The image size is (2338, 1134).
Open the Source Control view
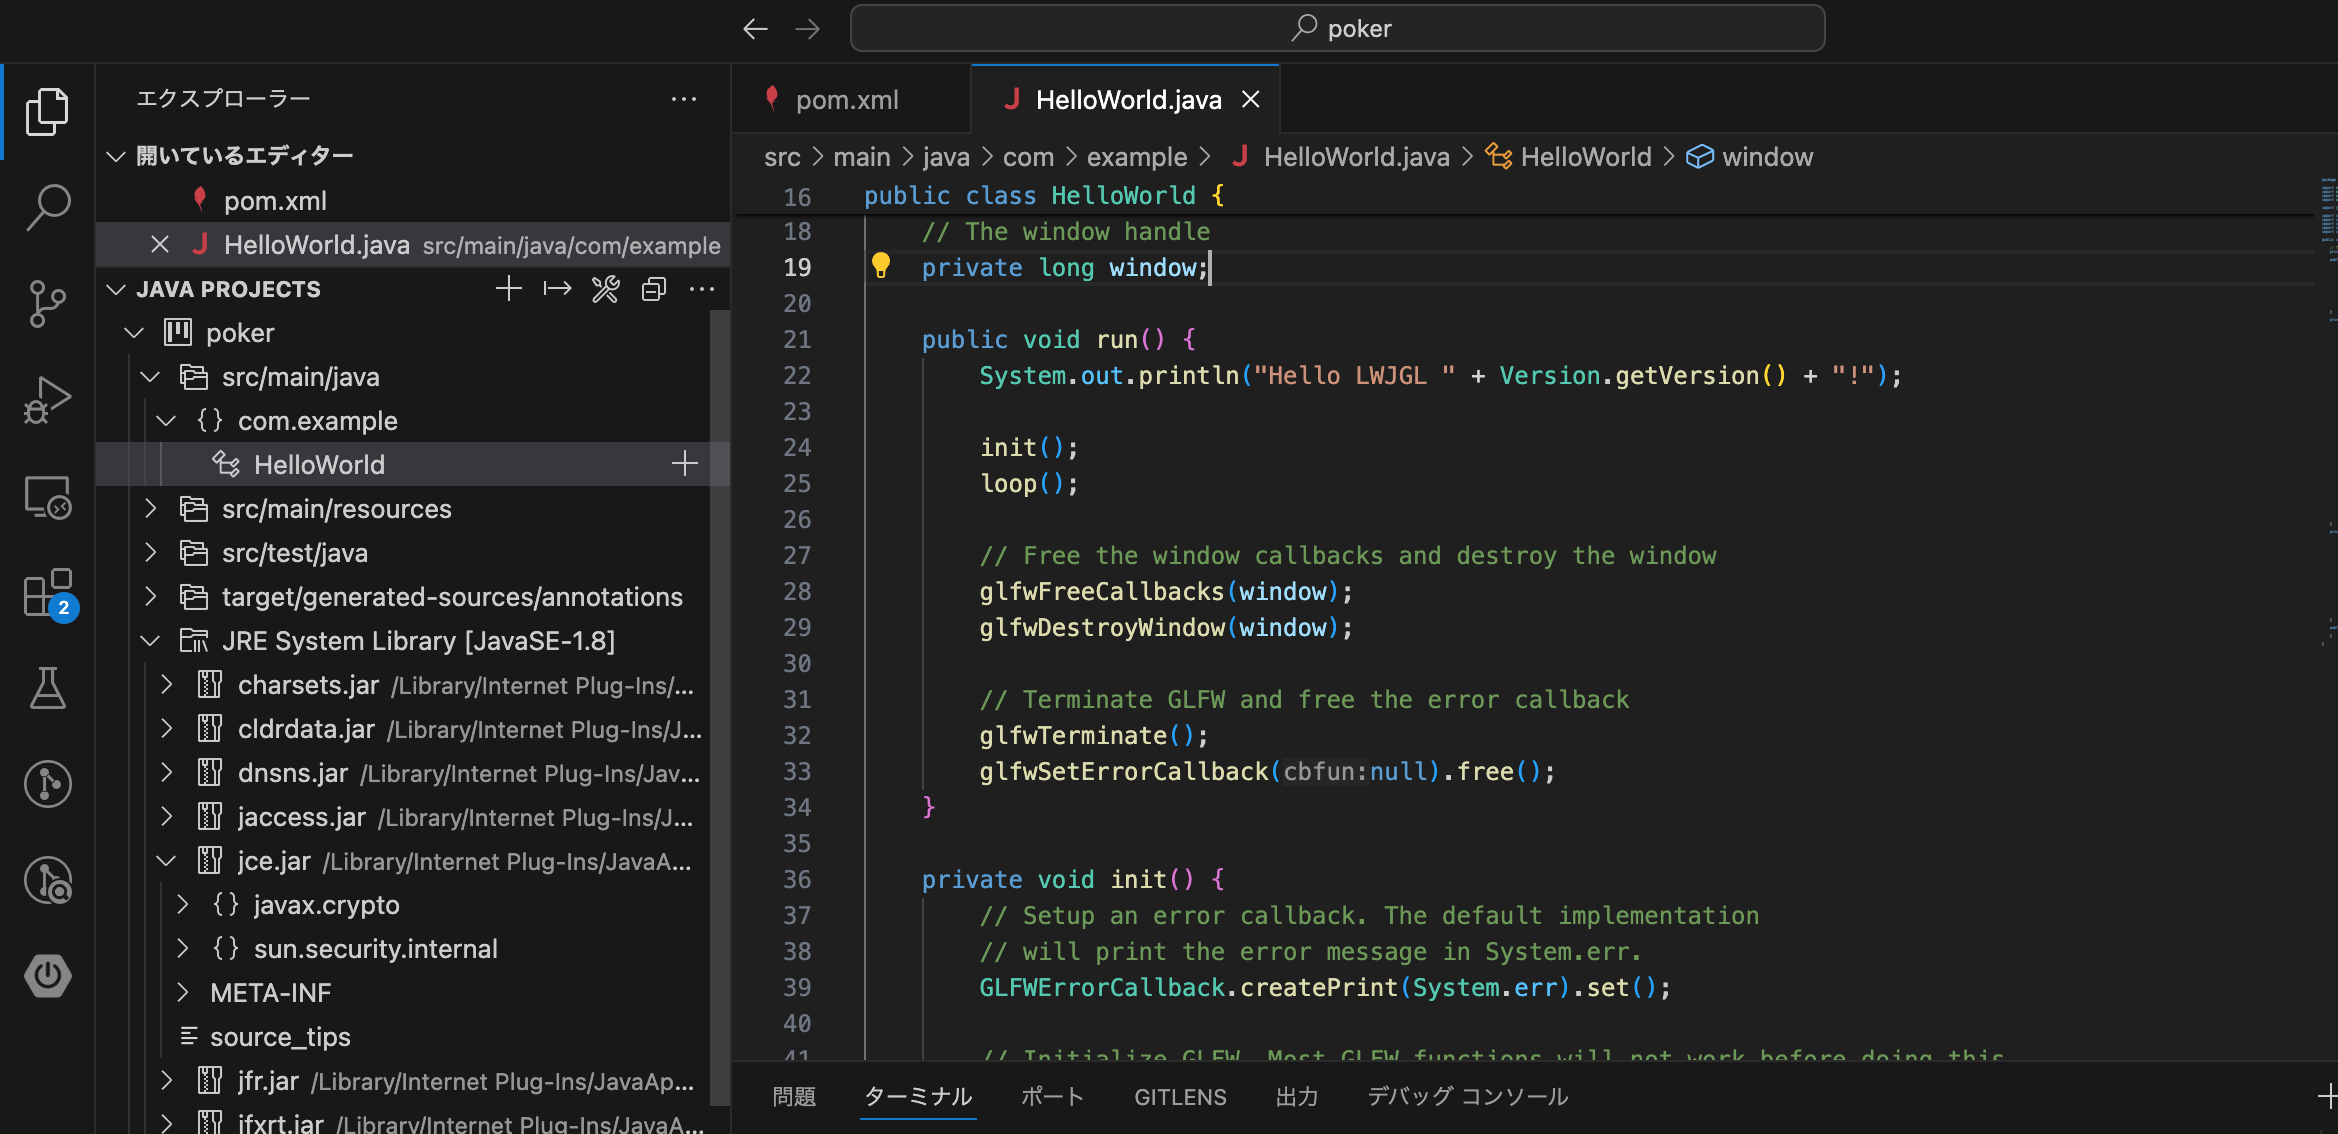point(47,305)
